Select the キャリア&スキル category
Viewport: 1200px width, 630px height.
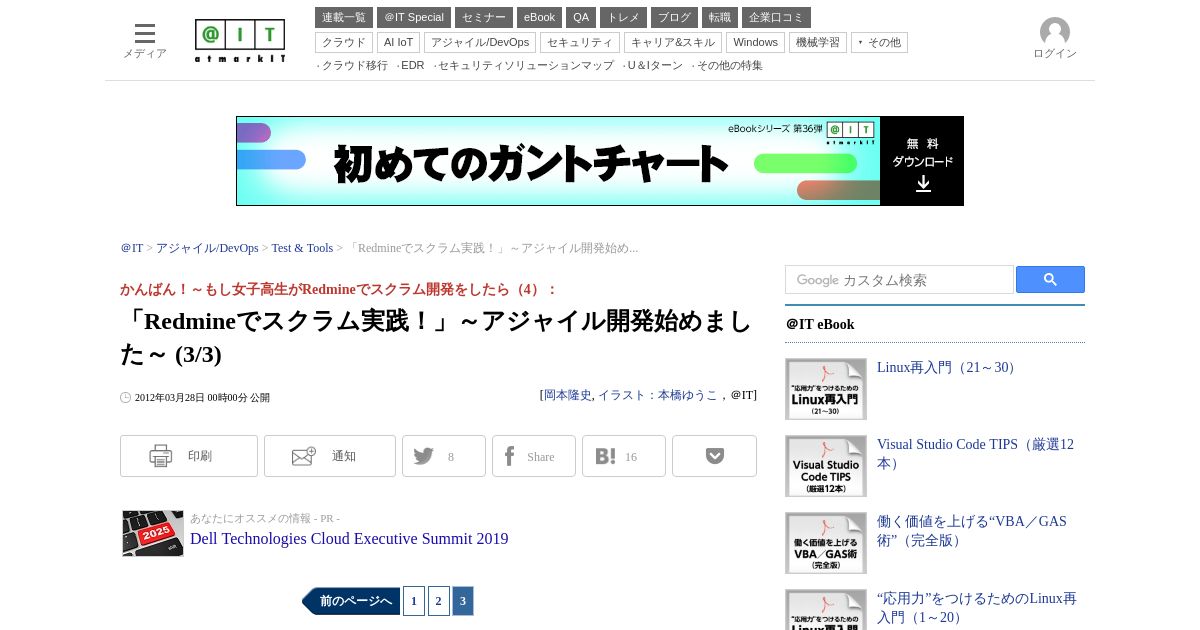point(673,43)
